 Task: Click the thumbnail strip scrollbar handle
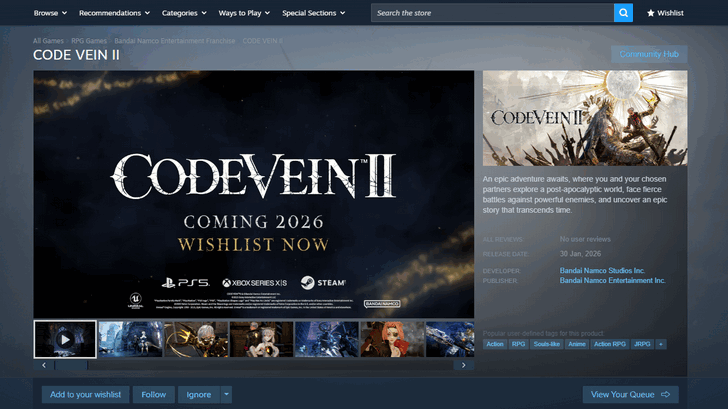tap(71, 365)
